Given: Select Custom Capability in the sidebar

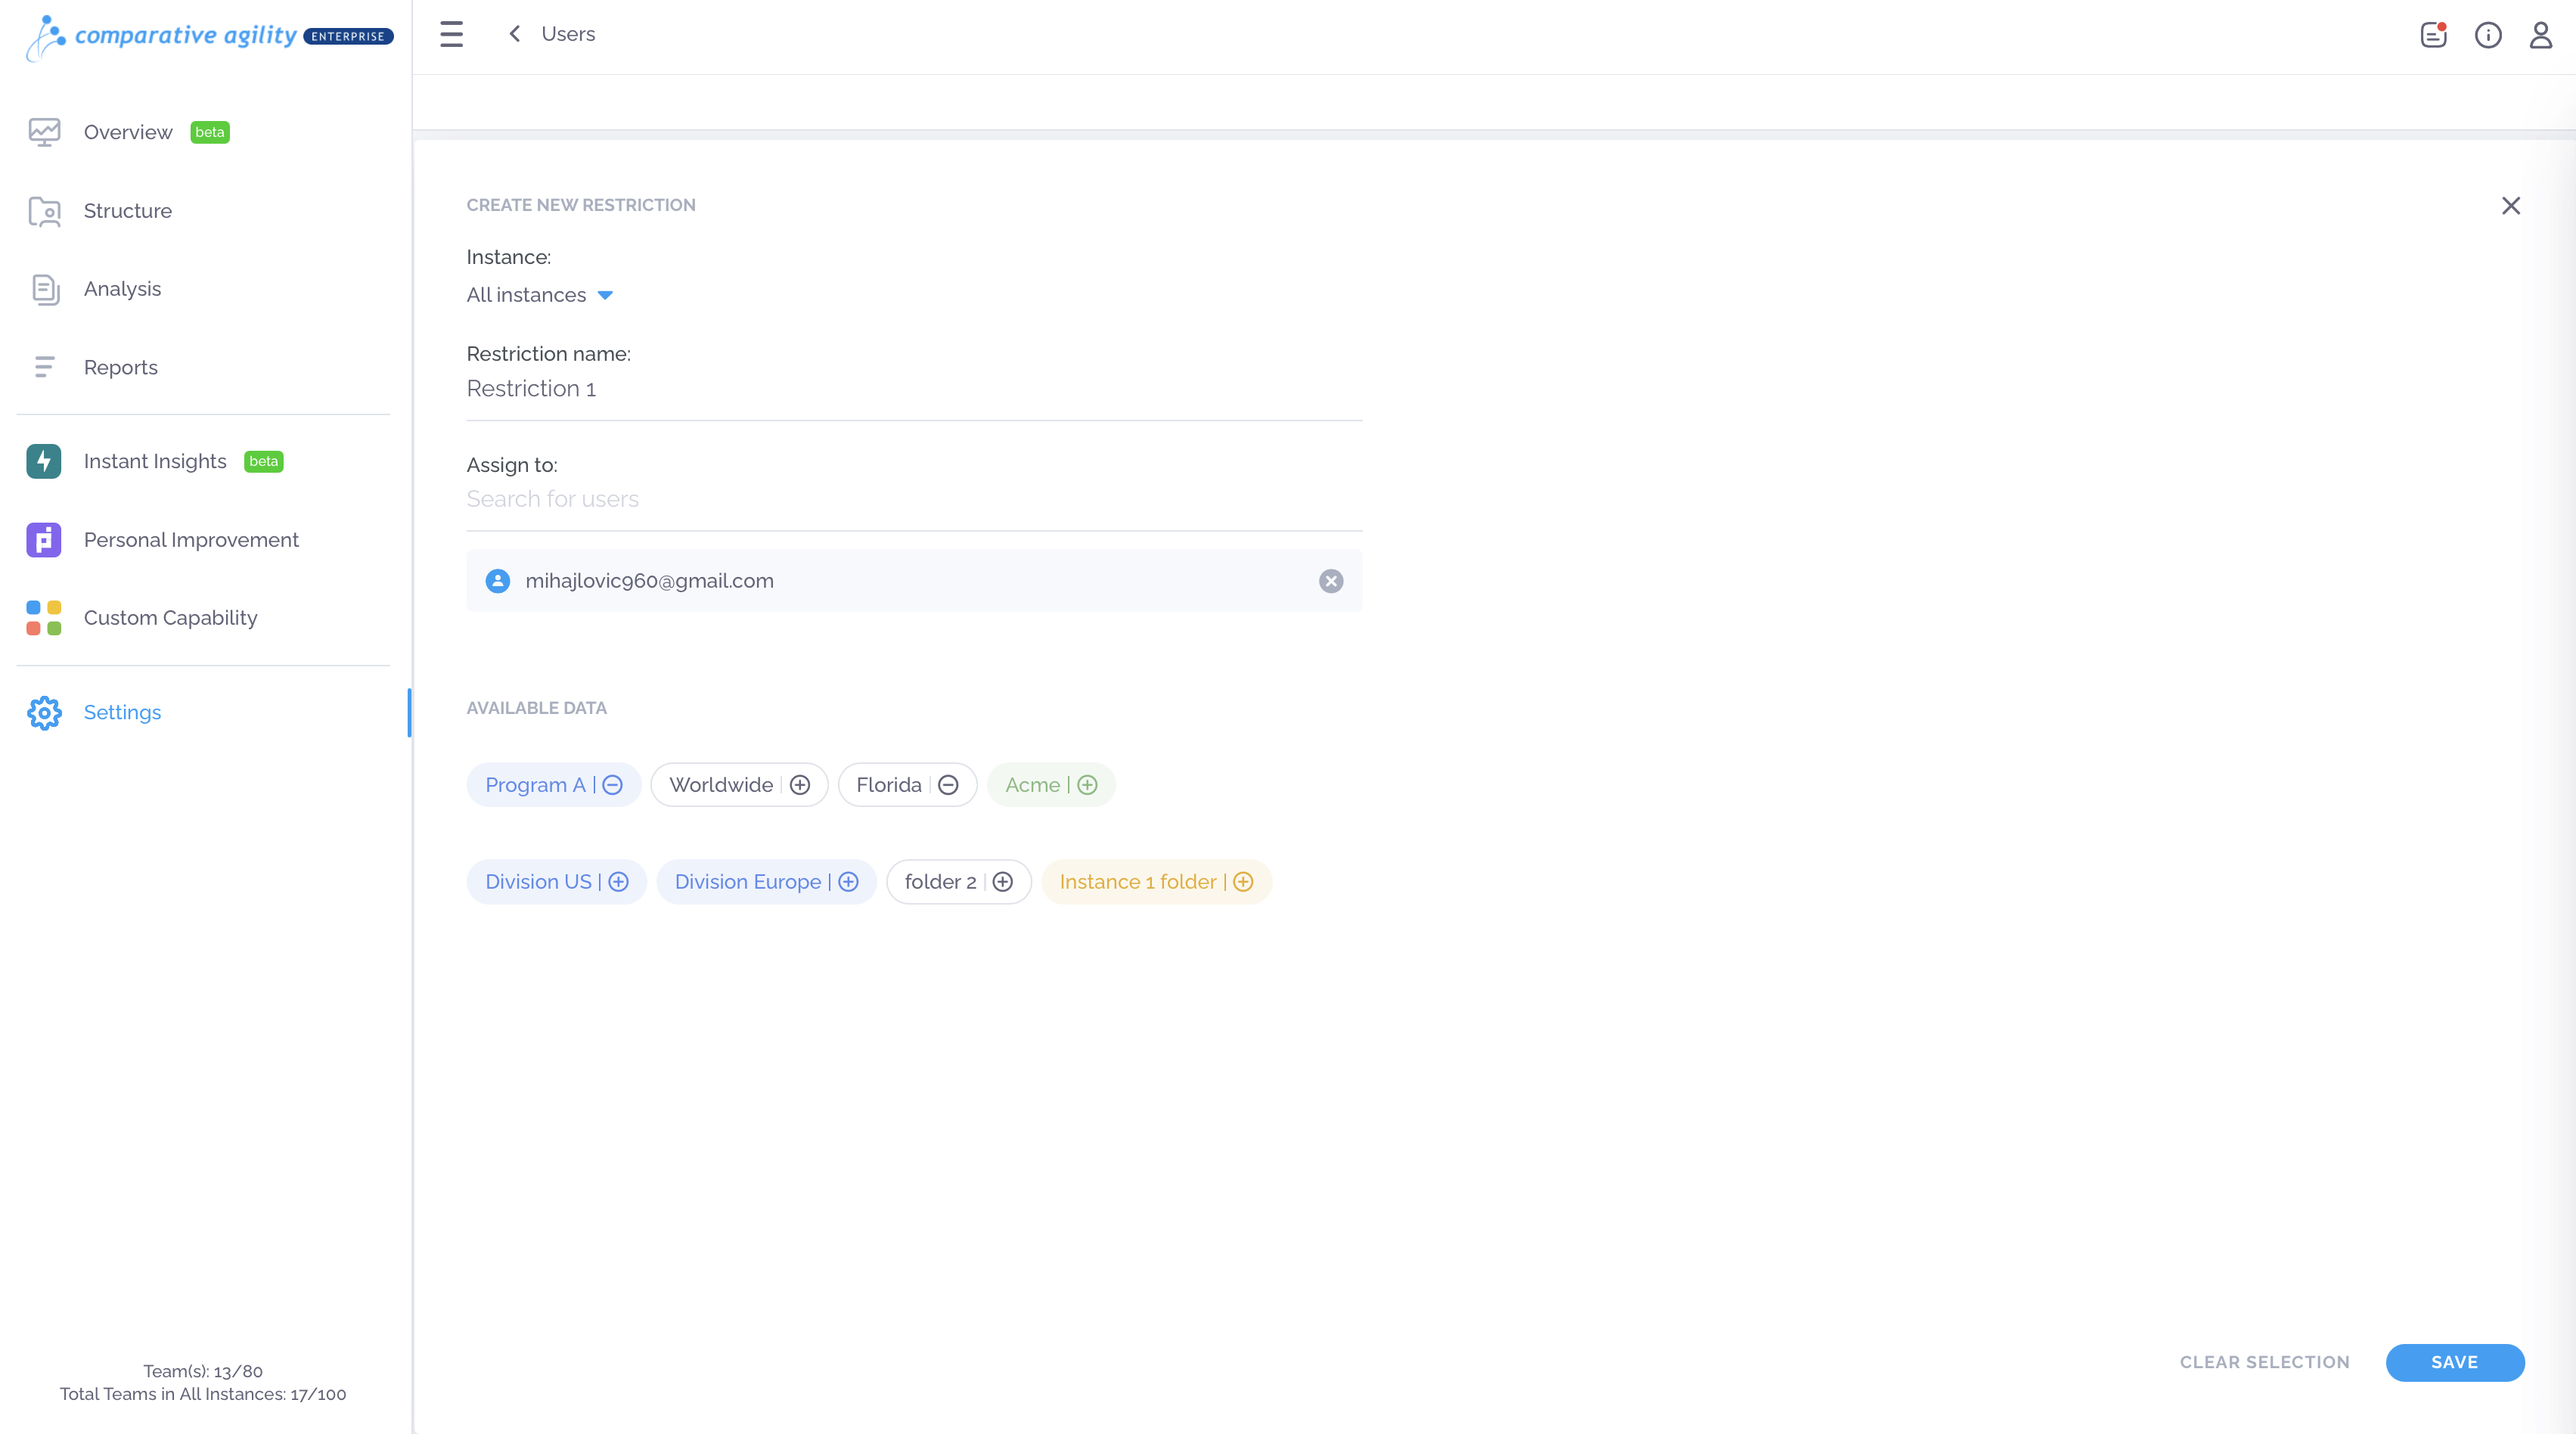Looking at the screenshot, I should (x=171, y=618).
